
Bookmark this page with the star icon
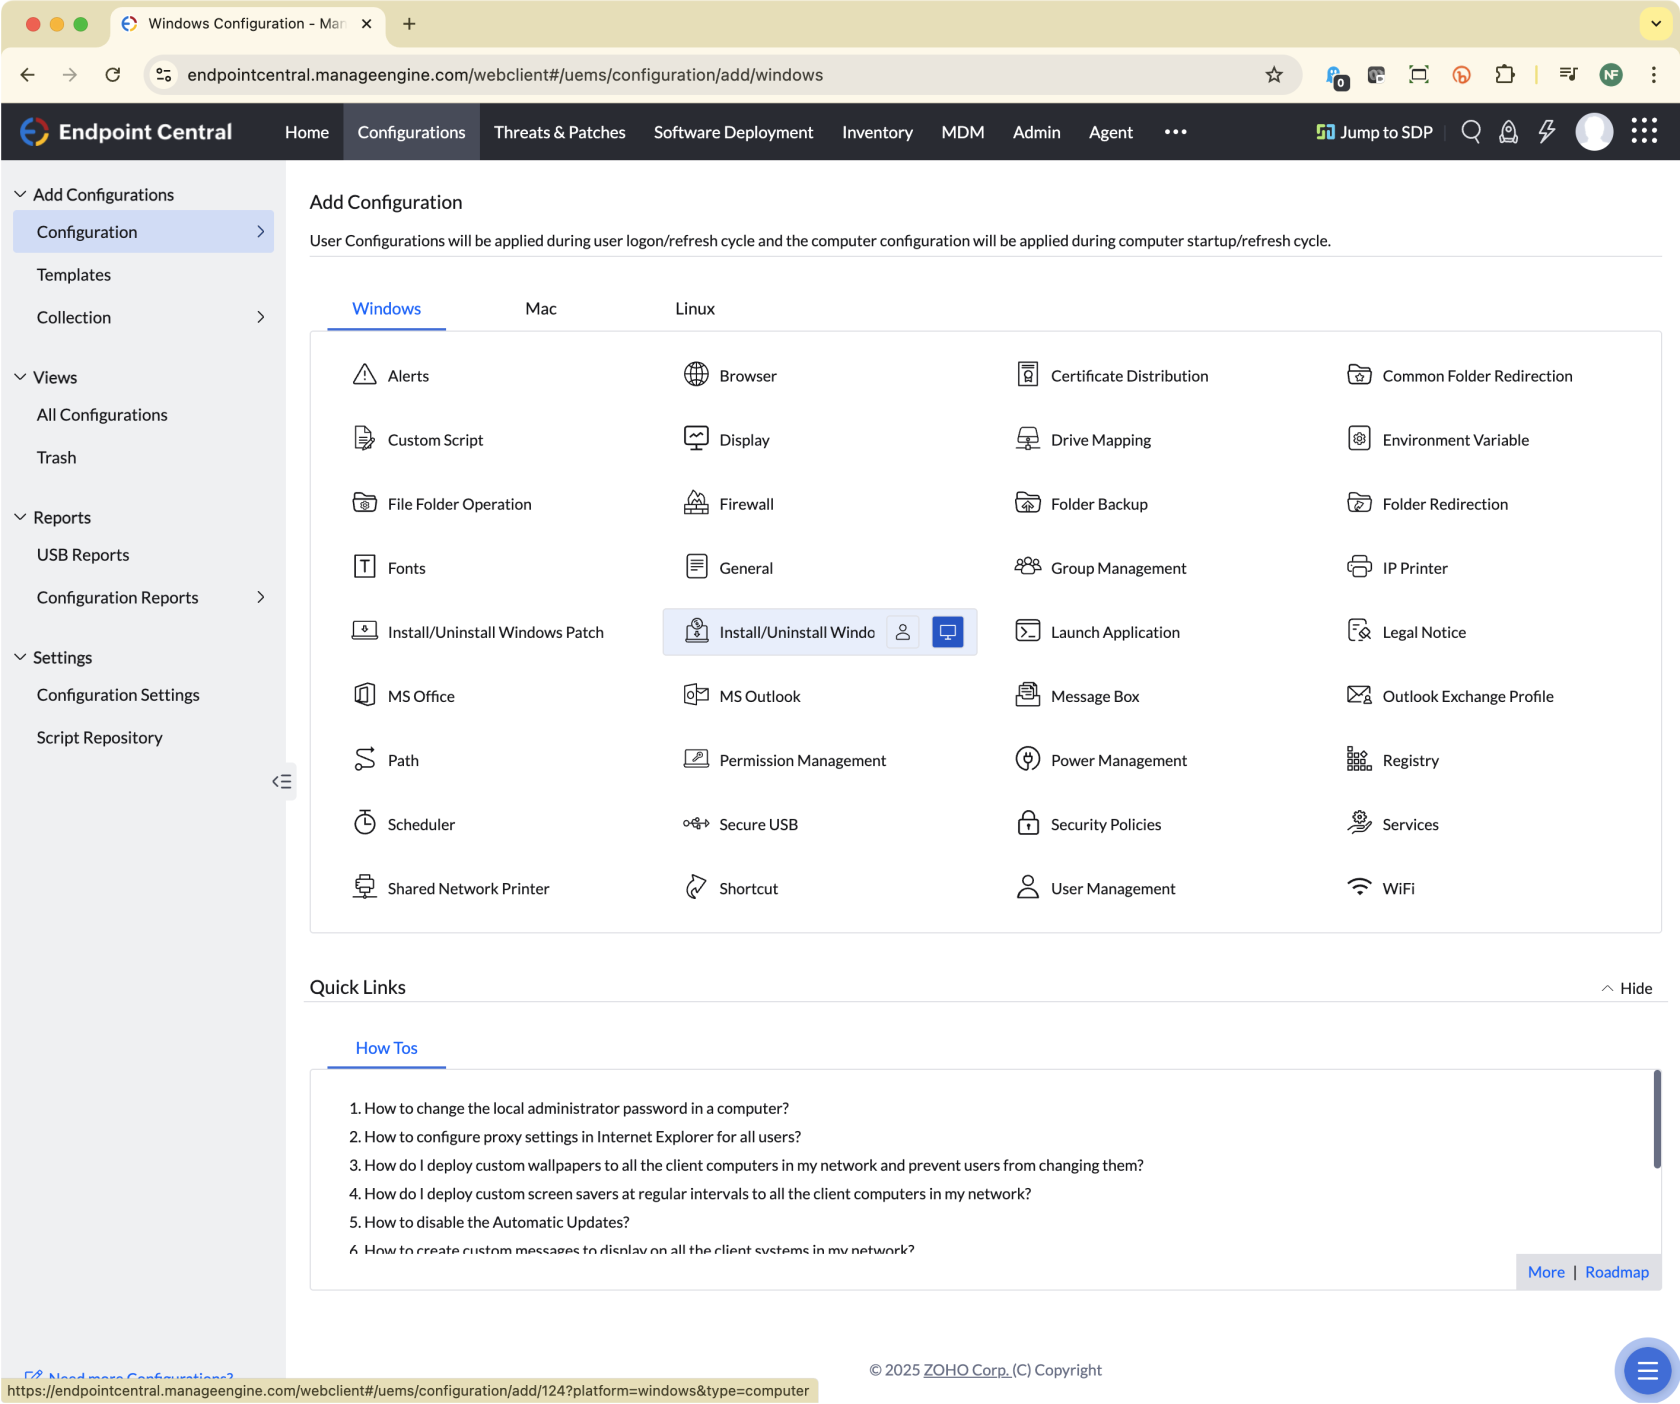(1274, 75)
